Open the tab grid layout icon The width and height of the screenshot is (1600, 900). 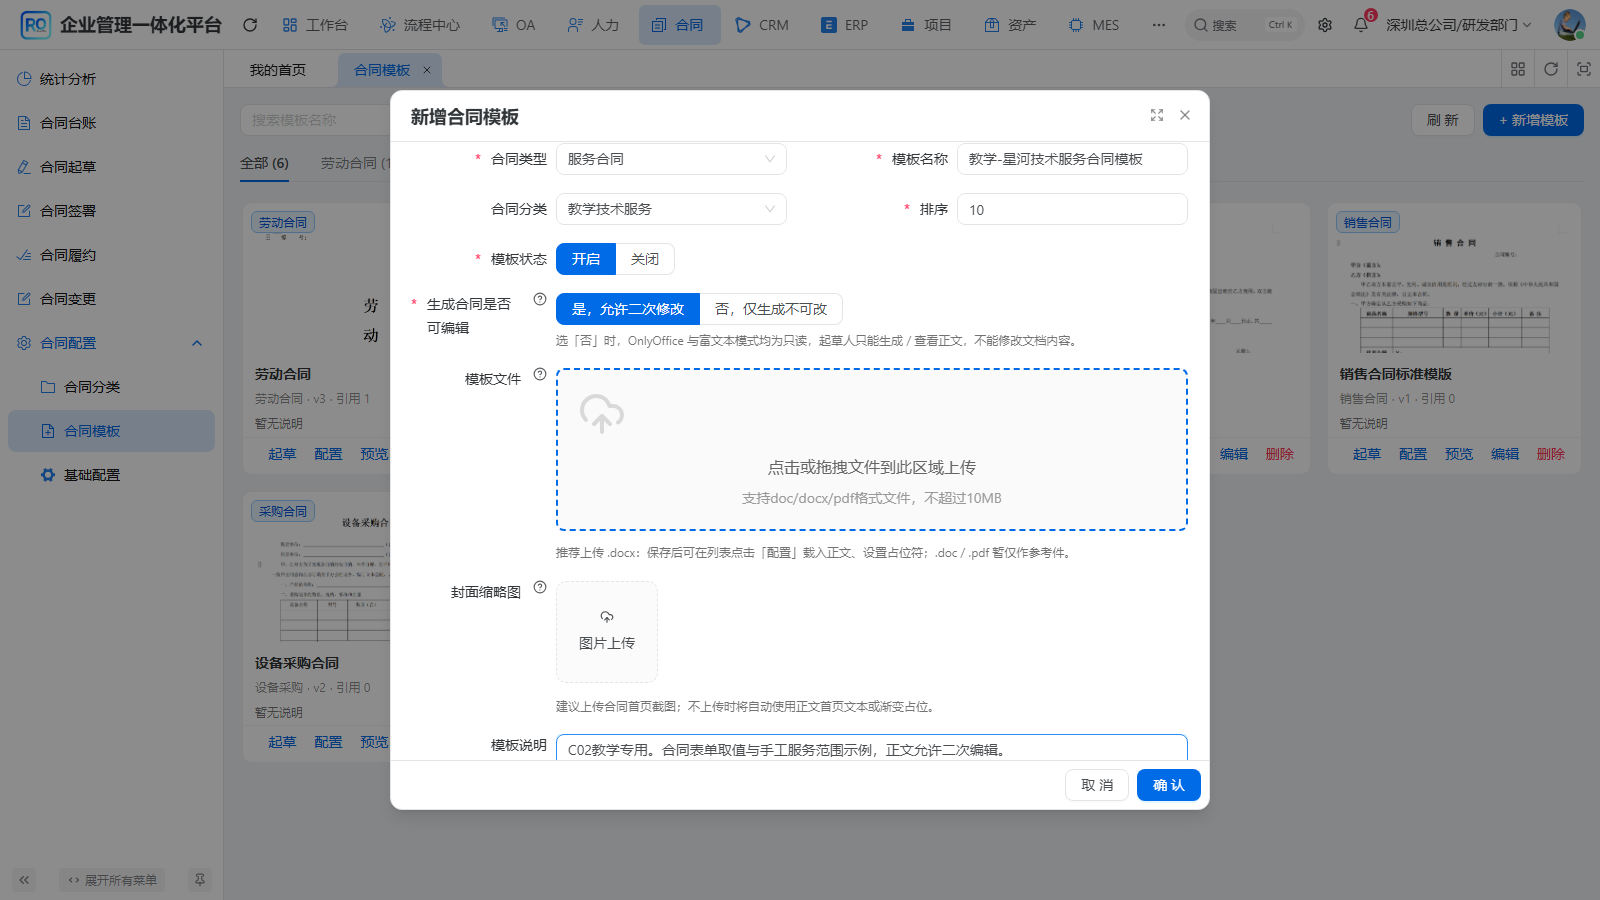(x=1518, y=69)
